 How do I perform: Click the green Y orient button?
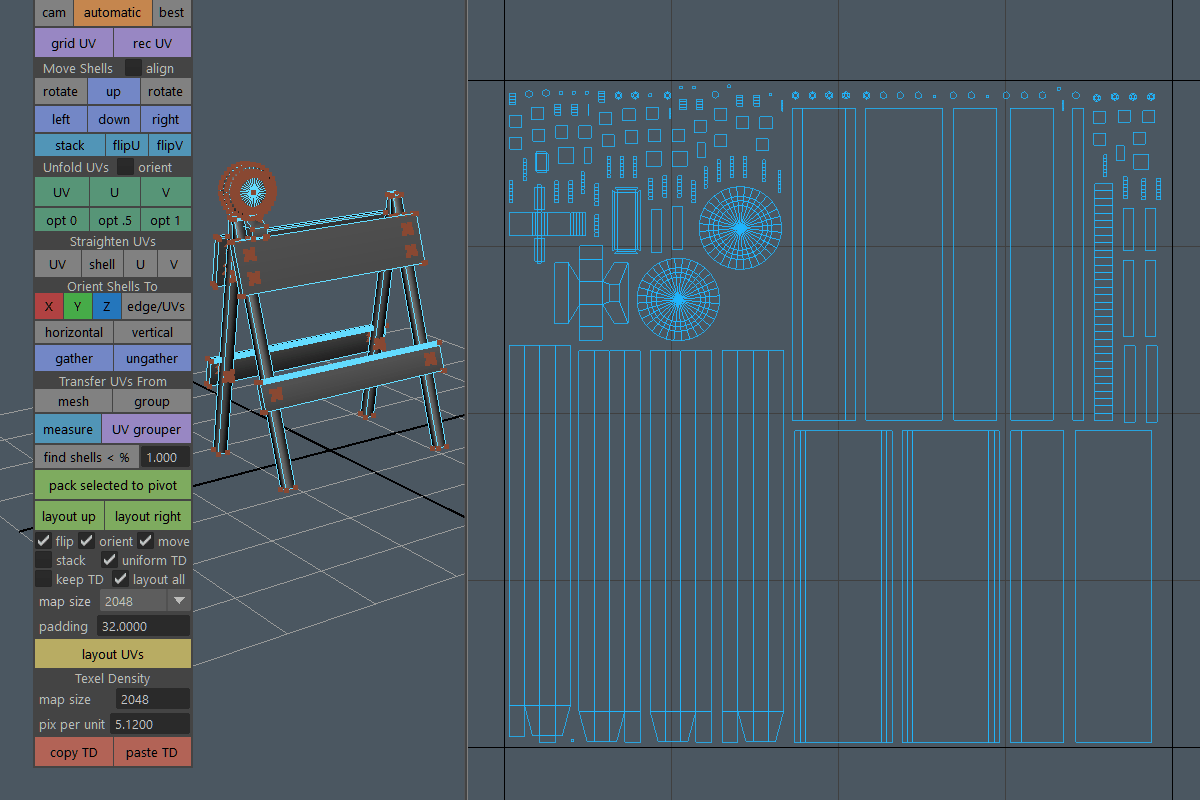[x=78, y=306]
